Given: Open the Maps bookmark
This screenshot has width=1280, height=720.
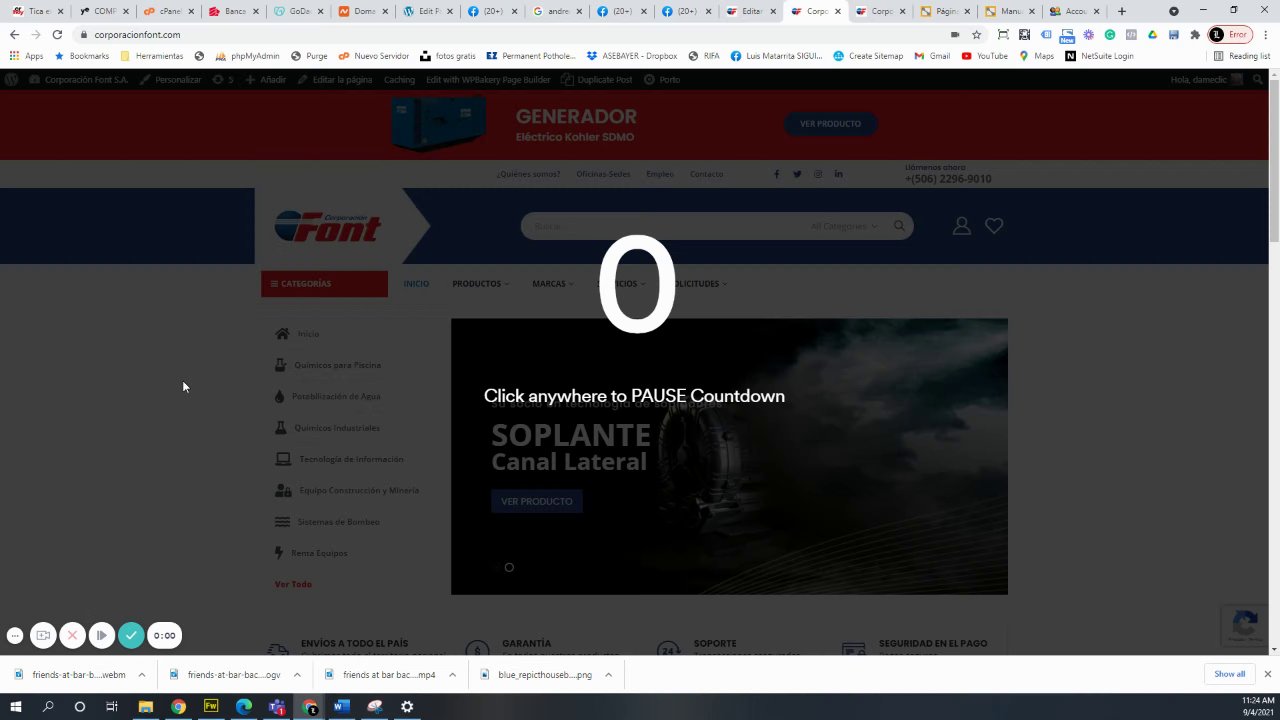Looking at the screenshot, I should (1036, 56).
